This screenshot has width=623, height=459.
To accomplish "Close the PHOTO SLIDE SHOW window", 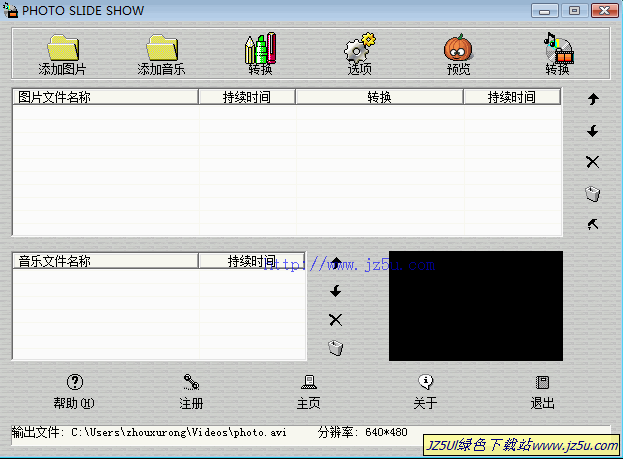I will tap(605, 11).
